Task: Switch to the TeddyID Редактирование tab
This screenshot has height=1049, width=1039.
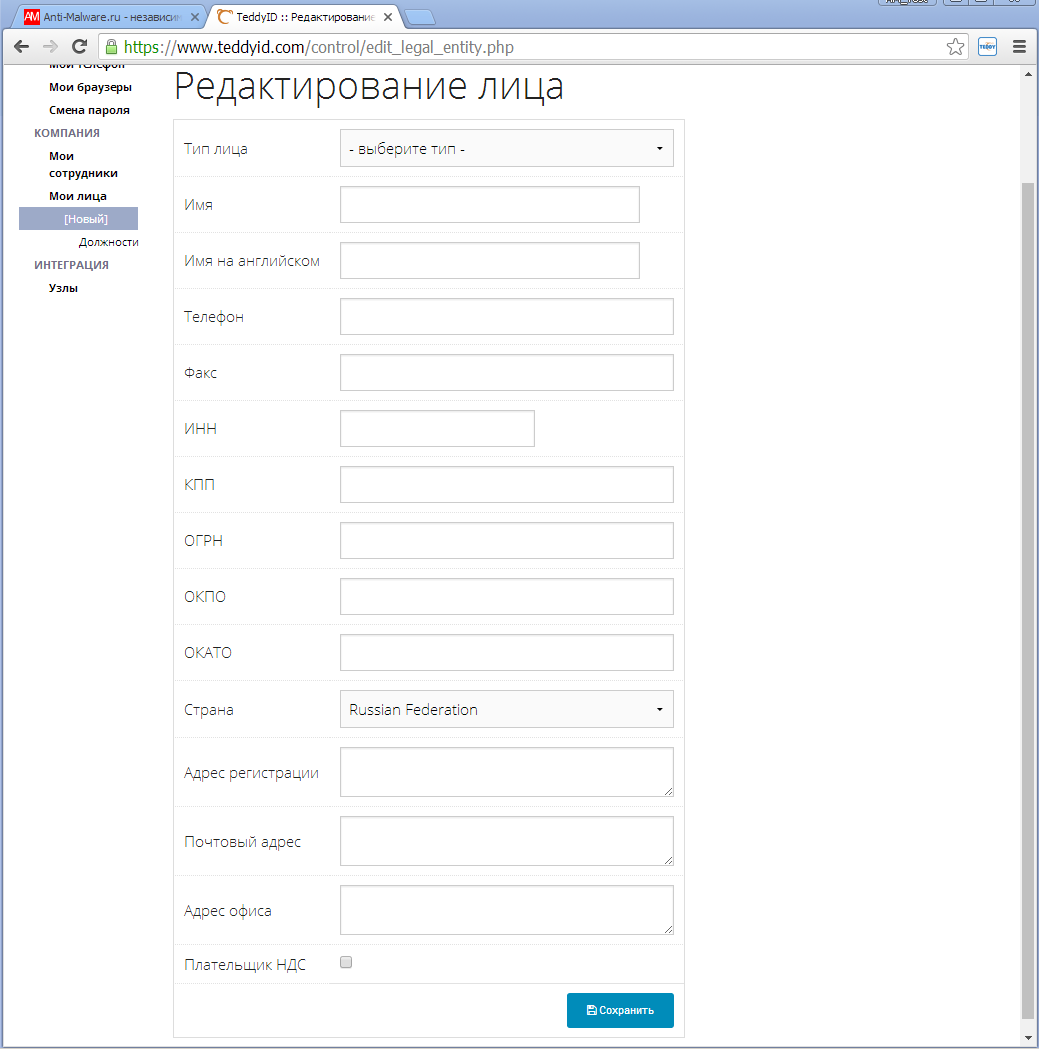Action: (x=304, y=17)
